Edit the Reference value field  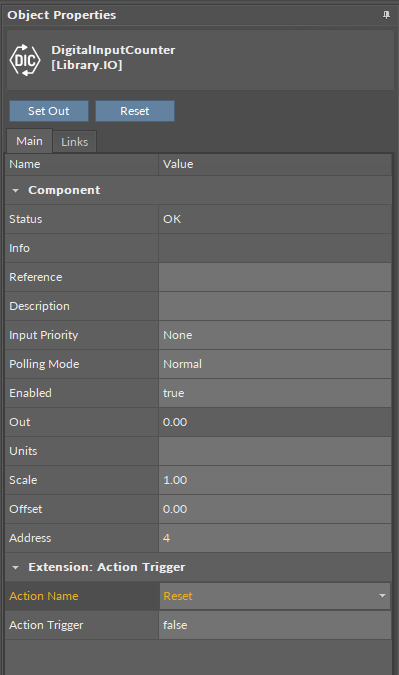tap(275, 277)
